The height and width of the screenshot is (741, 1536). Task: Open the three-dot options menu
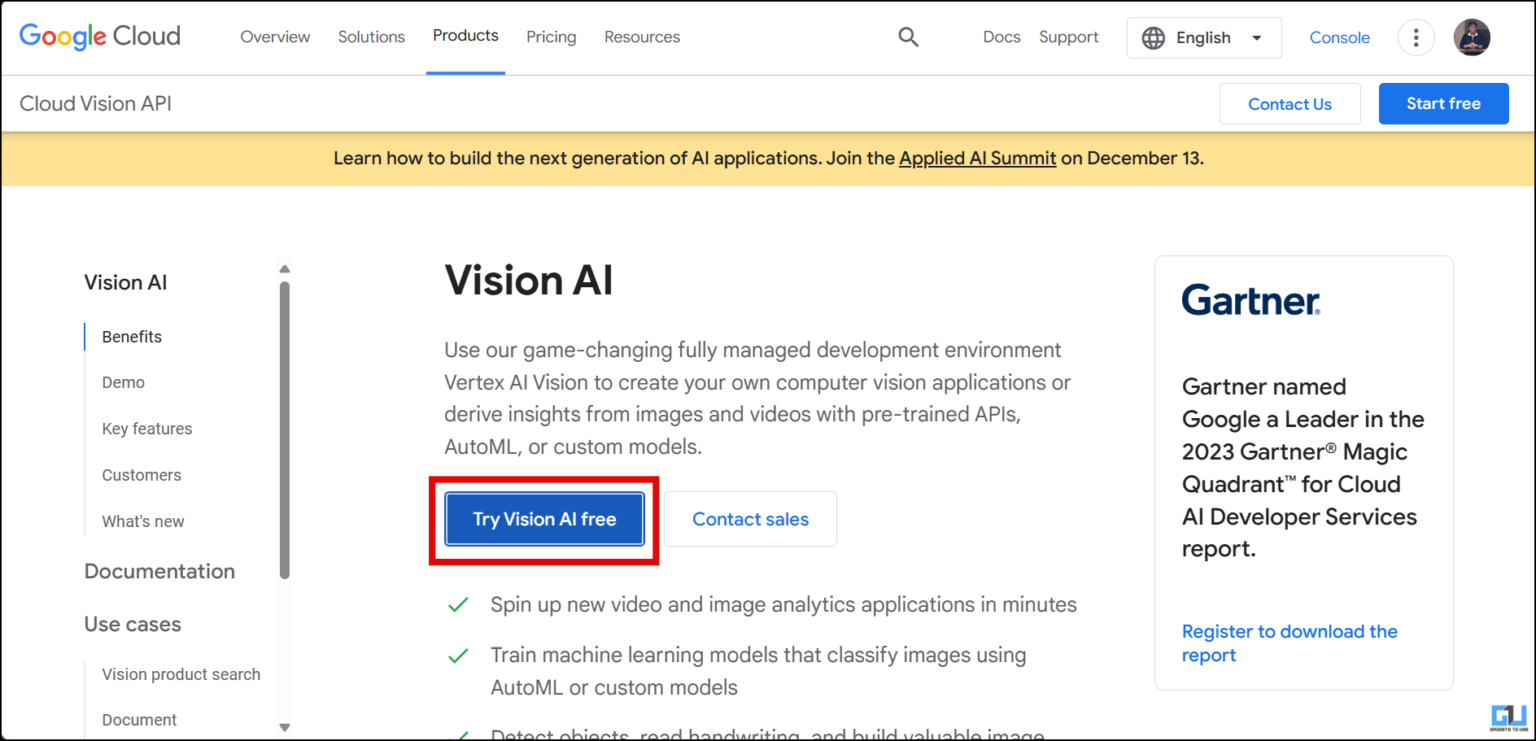point(1416,37)
